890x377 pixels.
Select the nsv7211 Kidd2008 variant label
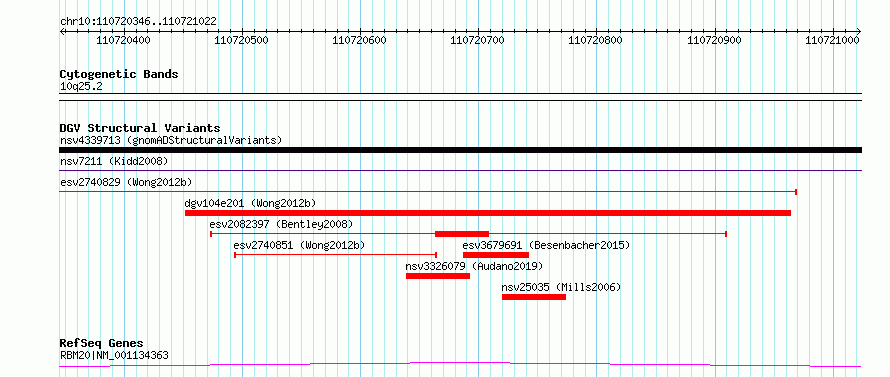[x=114, y=162]
